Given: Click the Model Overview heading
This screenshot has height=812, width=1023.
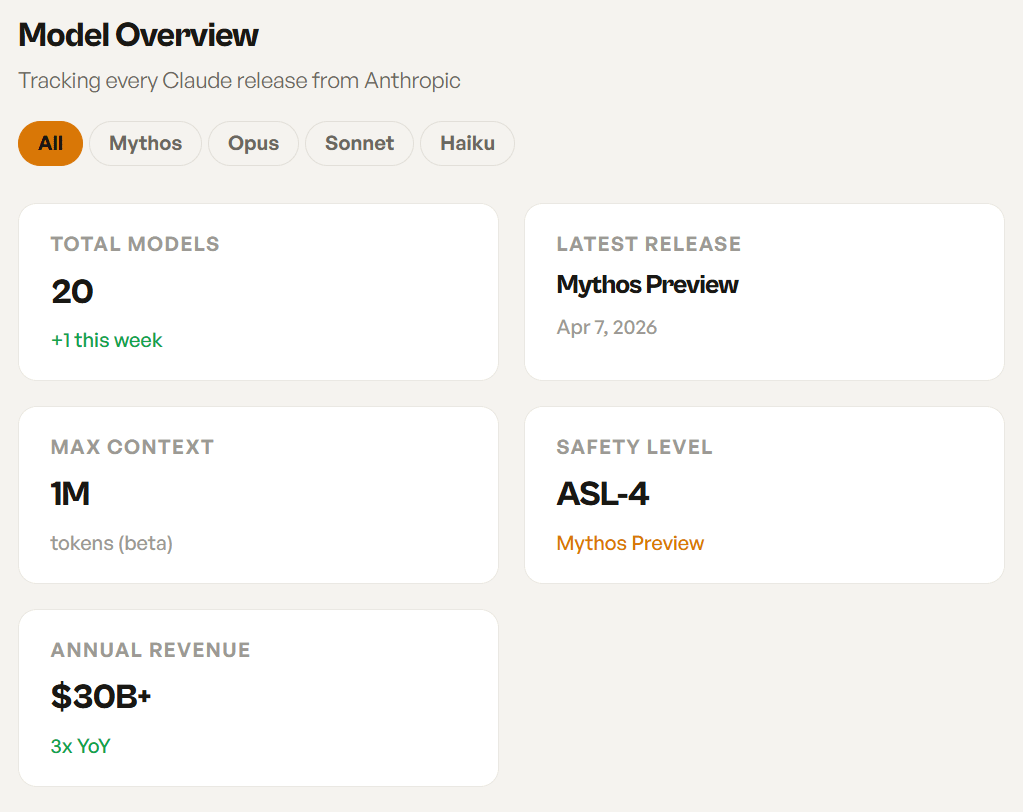Looking at the screenshot, I should click(138, 35).
